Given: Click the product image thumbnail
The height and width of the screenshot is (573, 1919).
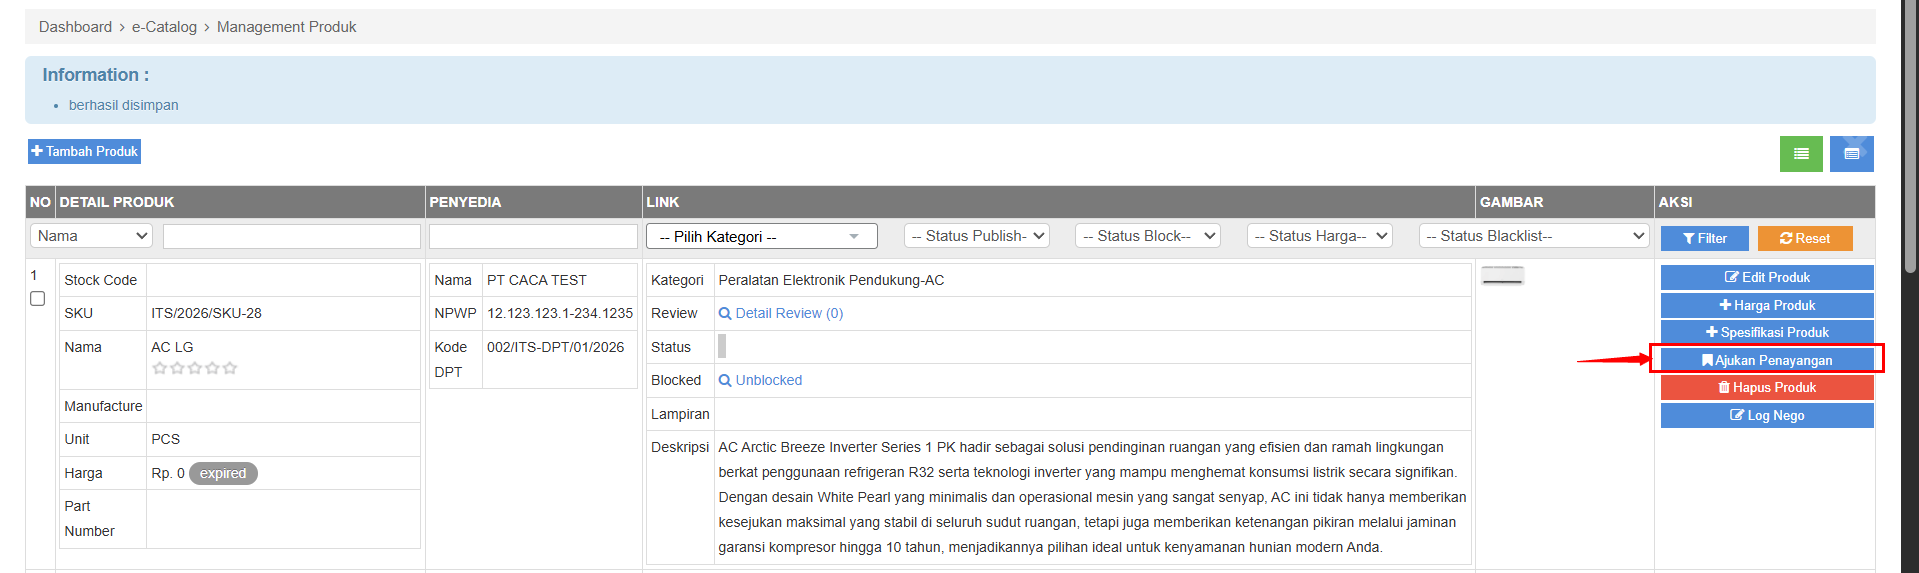Looking at the screenshot, I should [x=1502, y=275].
